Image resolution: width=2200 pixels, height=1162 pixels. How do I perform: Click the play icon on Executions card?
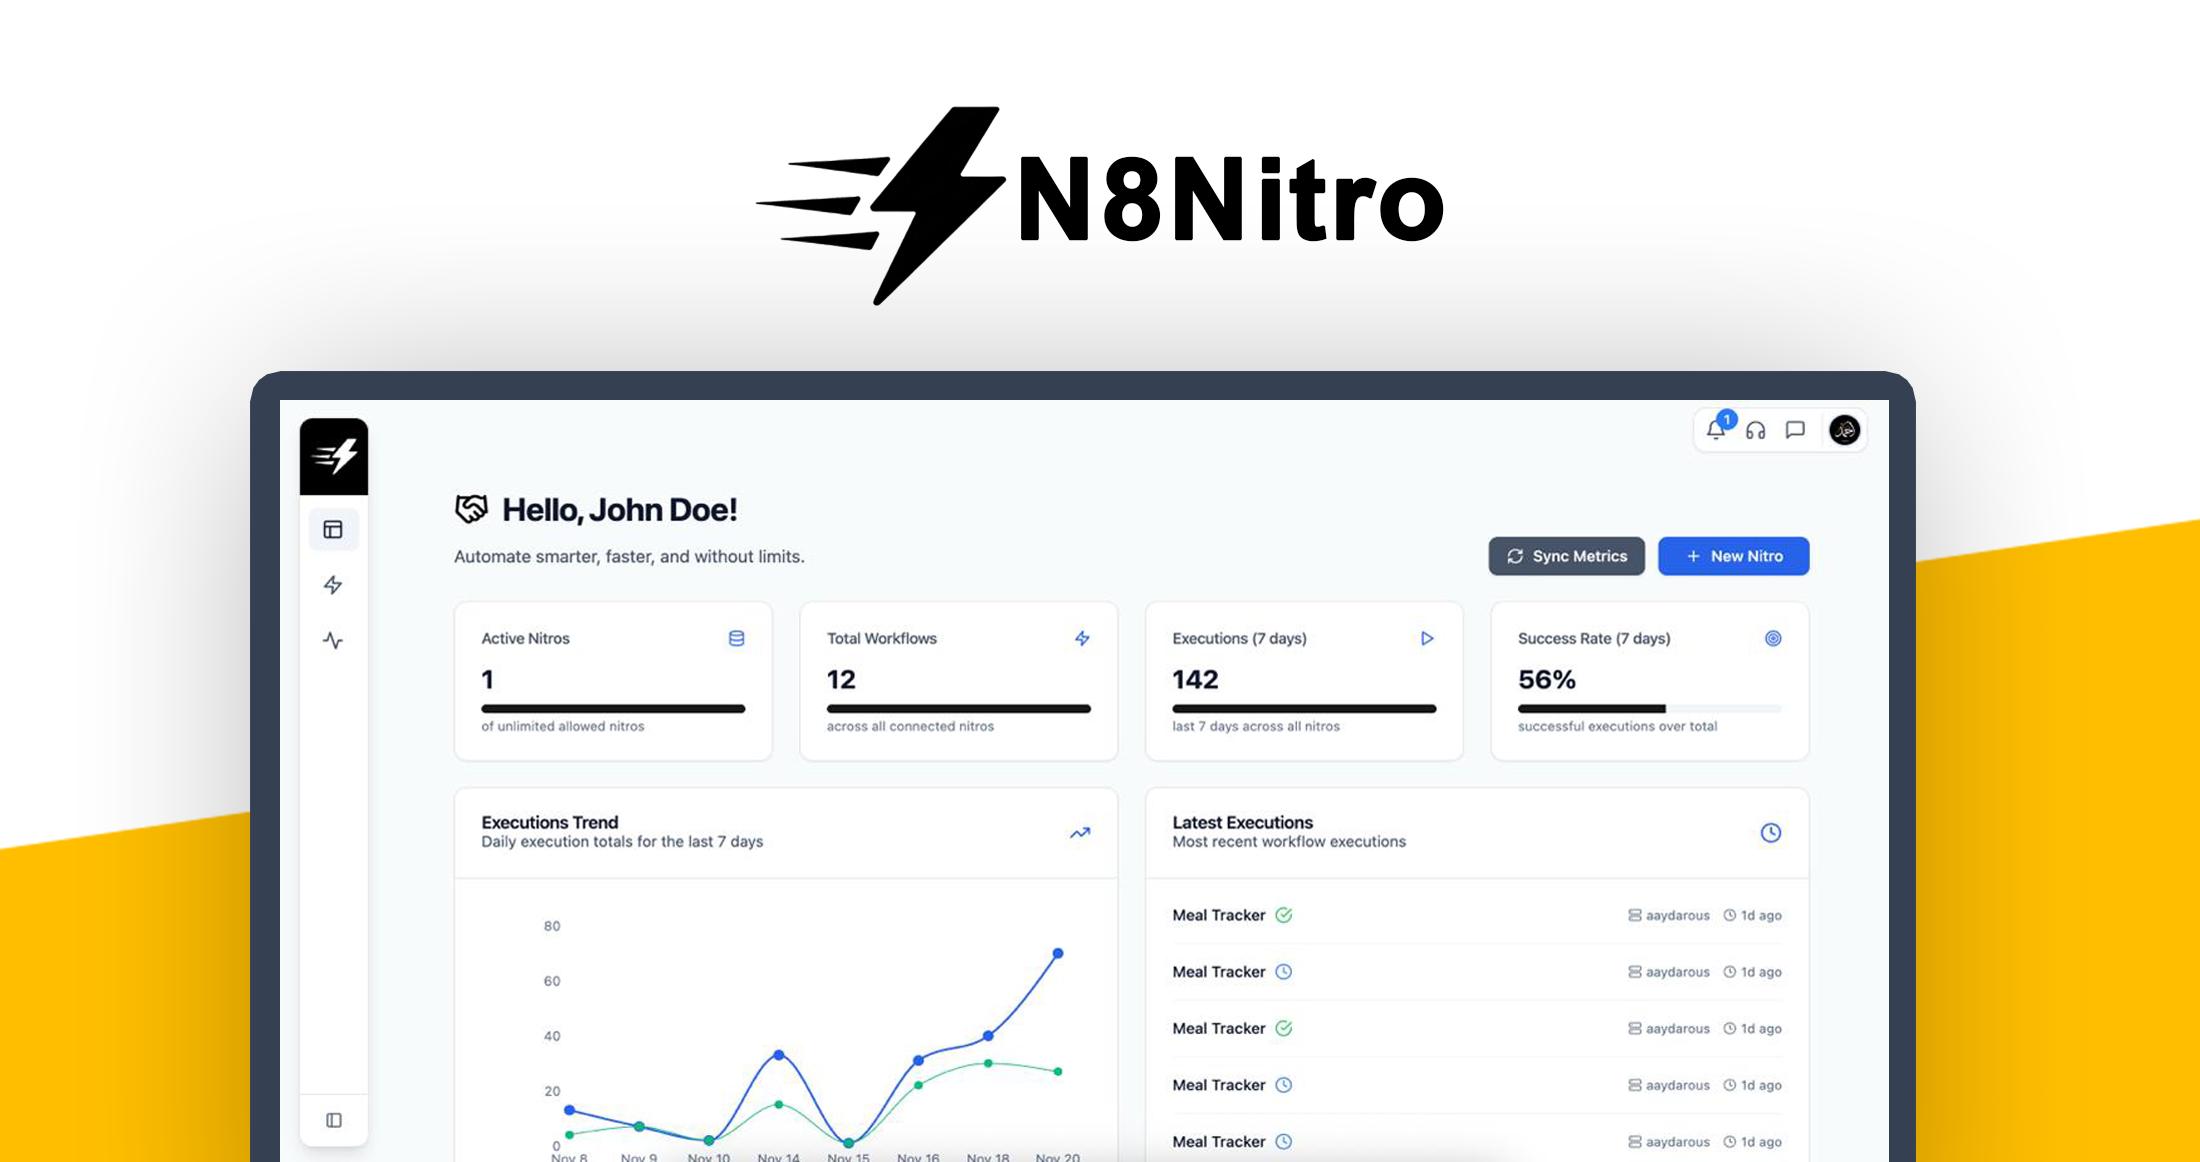[1428, 638]
